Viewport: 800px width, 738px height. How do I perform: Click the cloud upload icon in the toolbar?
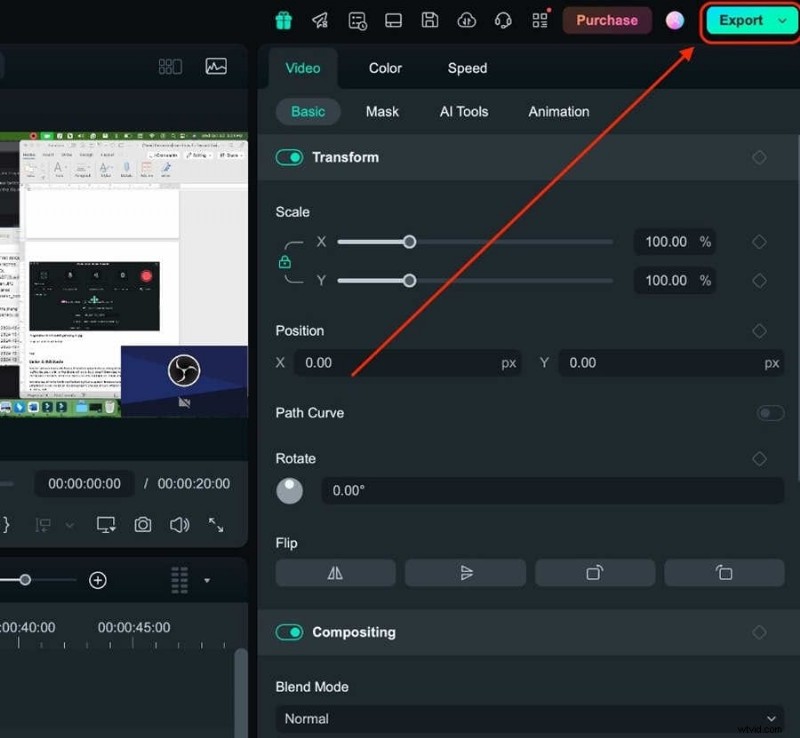point(466,20)
